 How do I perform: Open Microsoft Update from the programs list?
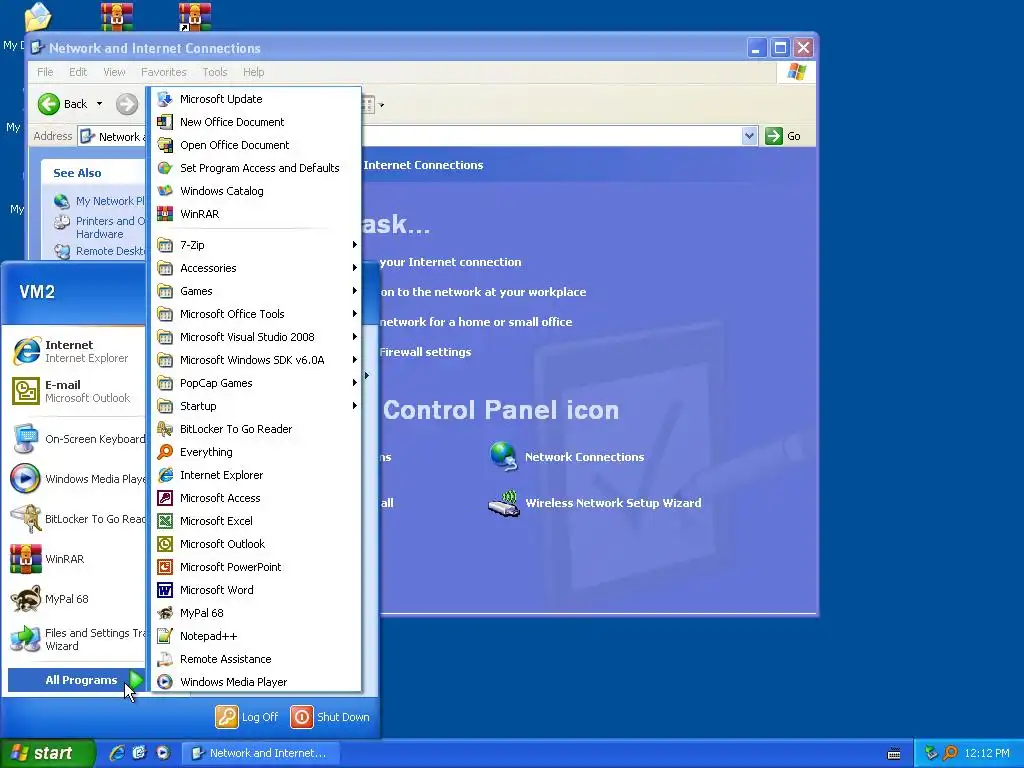(257, 99)
